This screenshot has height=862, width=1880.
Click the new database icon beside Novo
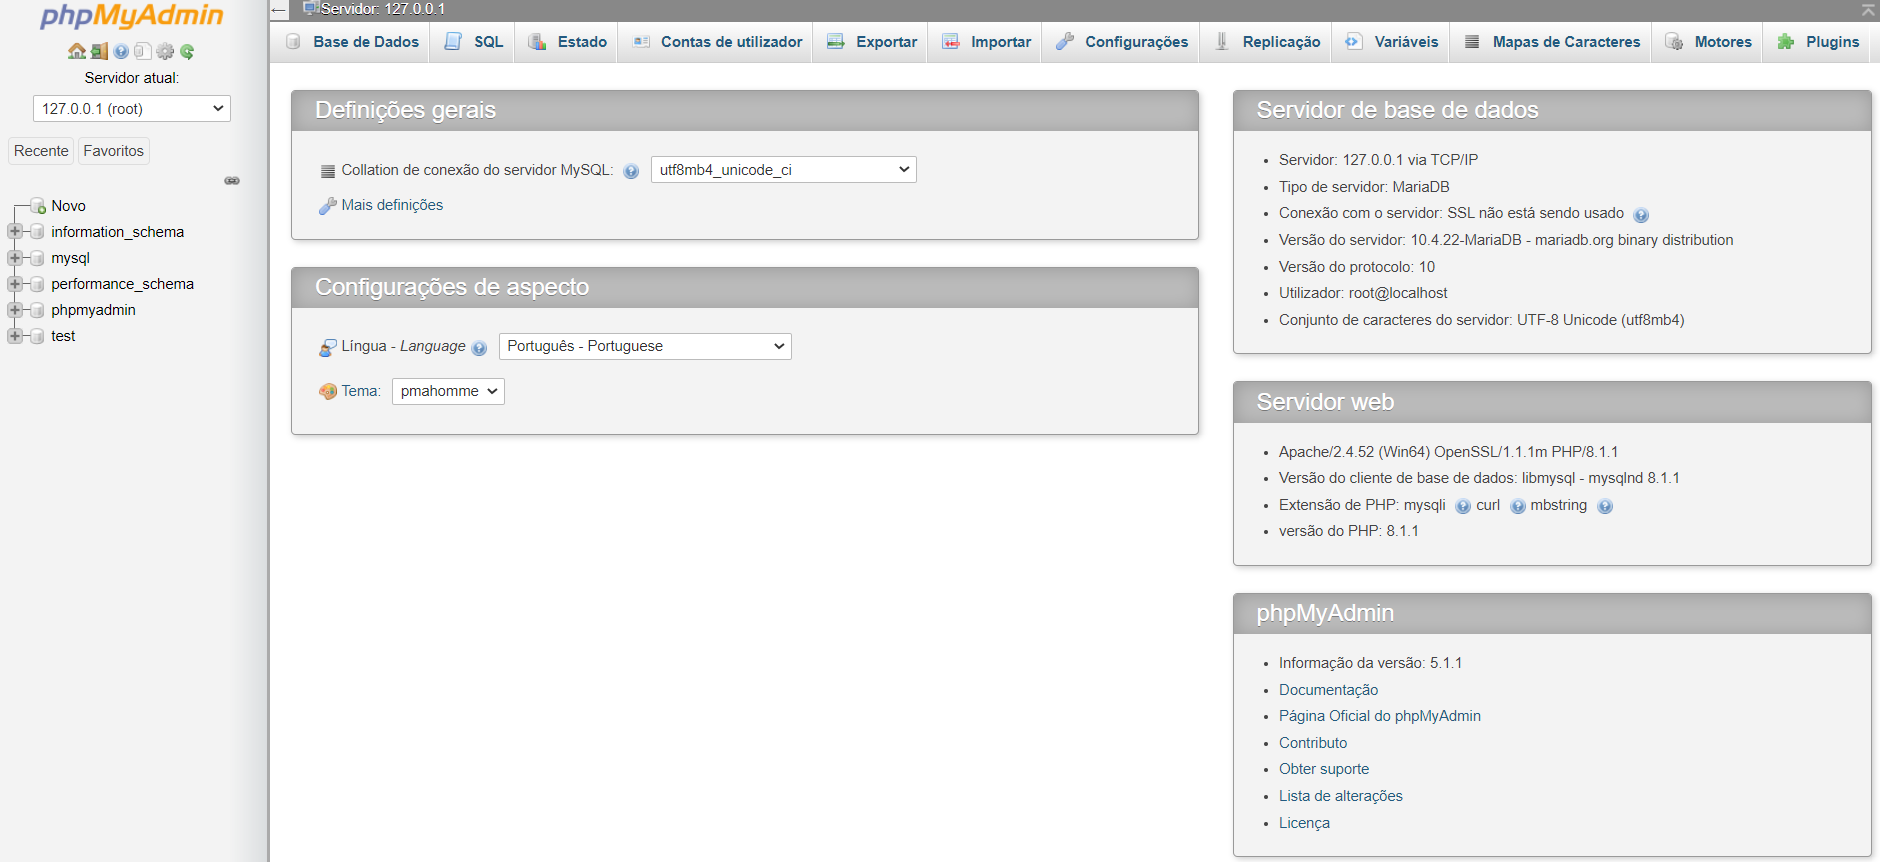click(38, 206)
